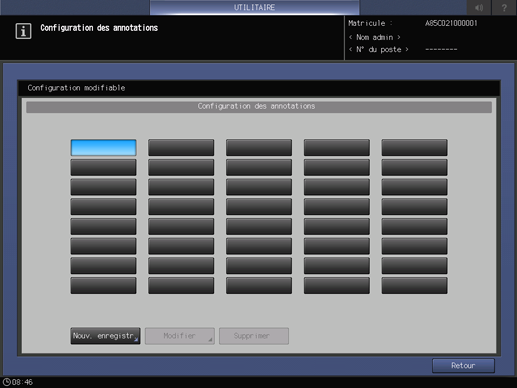The image size is (517, 388).
Task: Select the top annotation slot in the fourth column
Action: 337,148
